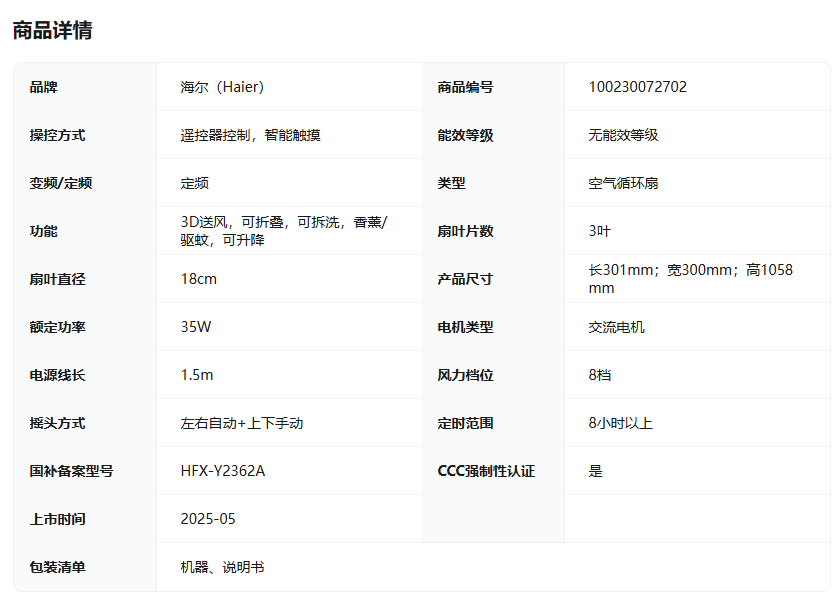
Task: Select the 风力档位 label
Action: 465,375
